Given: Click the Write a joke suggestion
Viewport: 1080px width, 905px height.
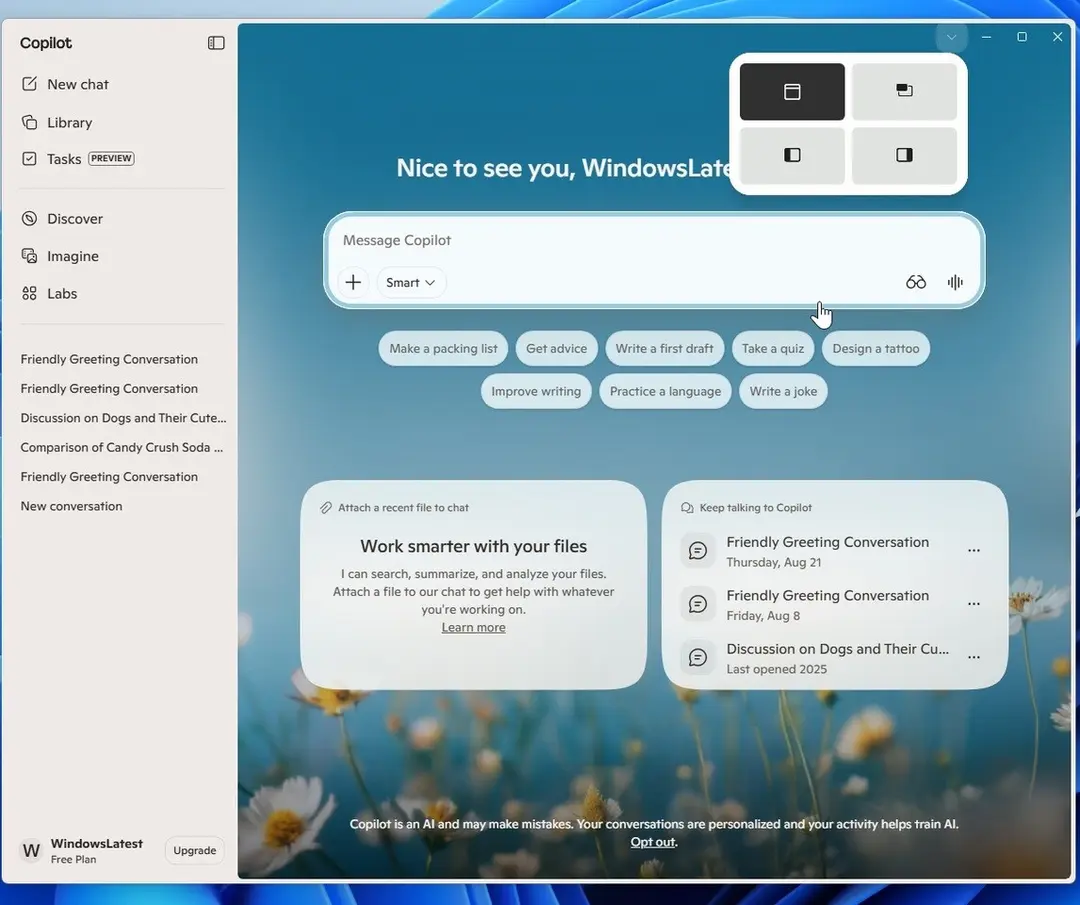Looking at the screenshot, I should [783, 391].
